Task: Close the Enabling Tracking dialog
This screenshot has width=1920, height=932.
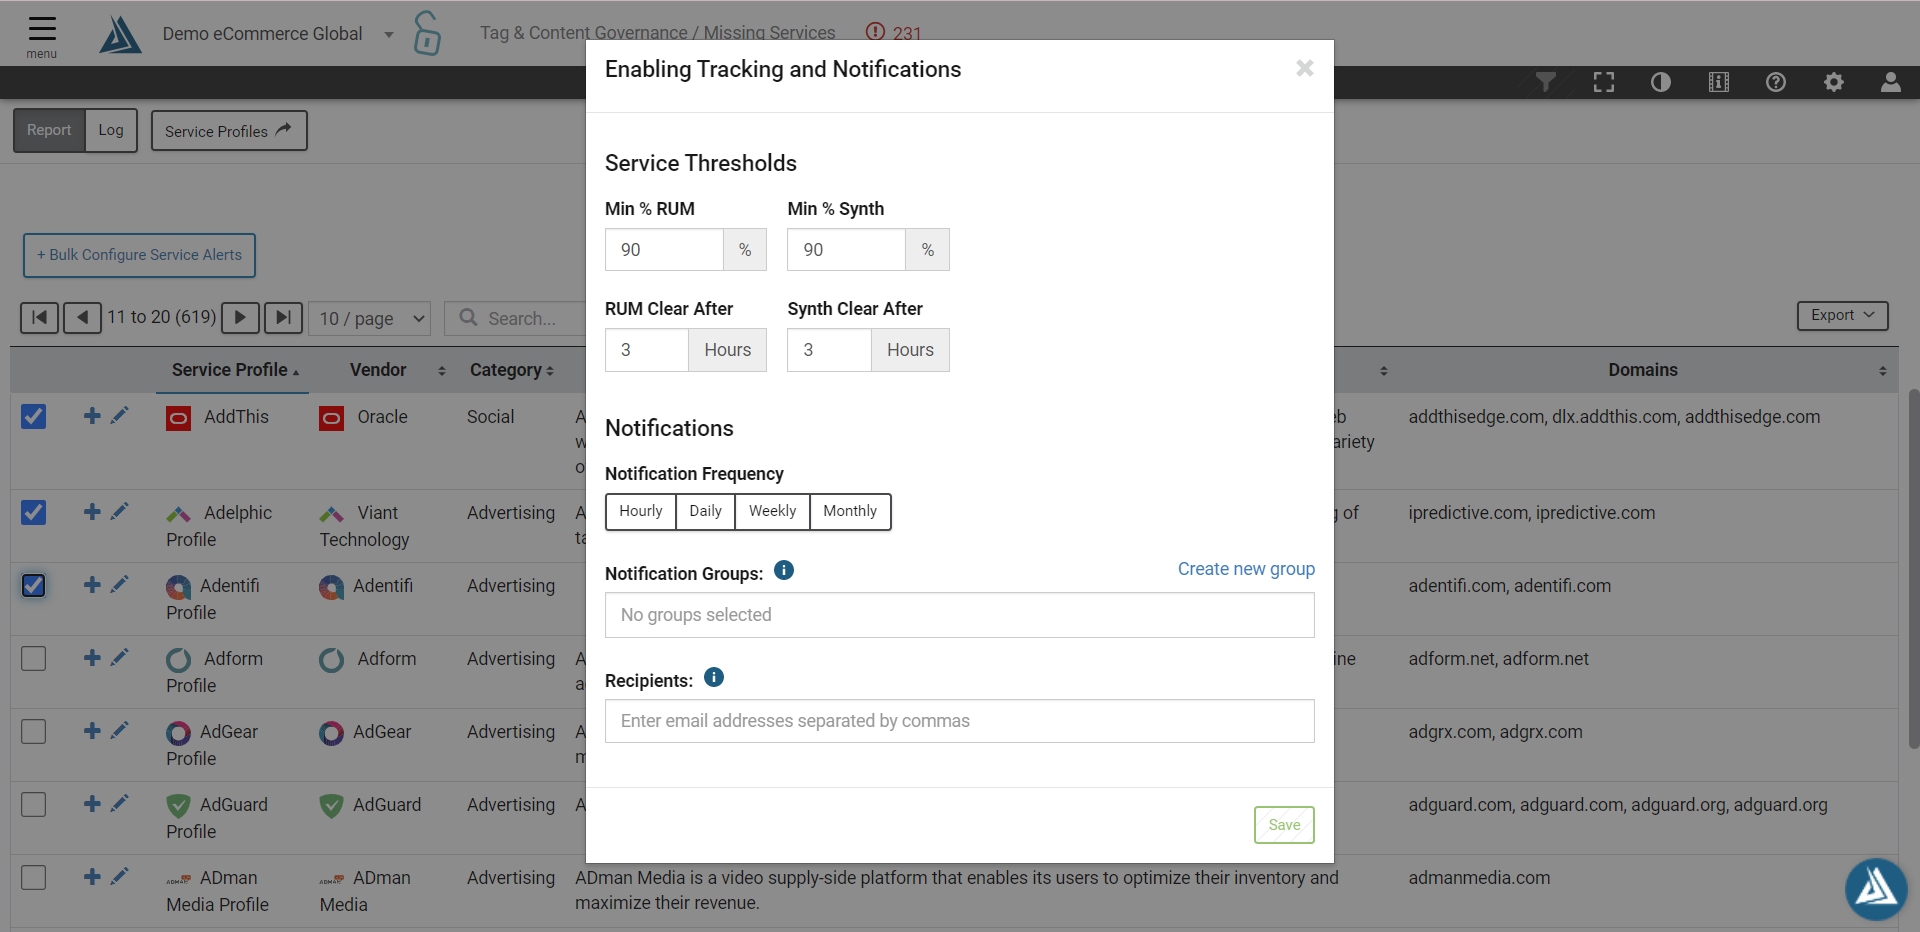Action: tap(1304, 68)
